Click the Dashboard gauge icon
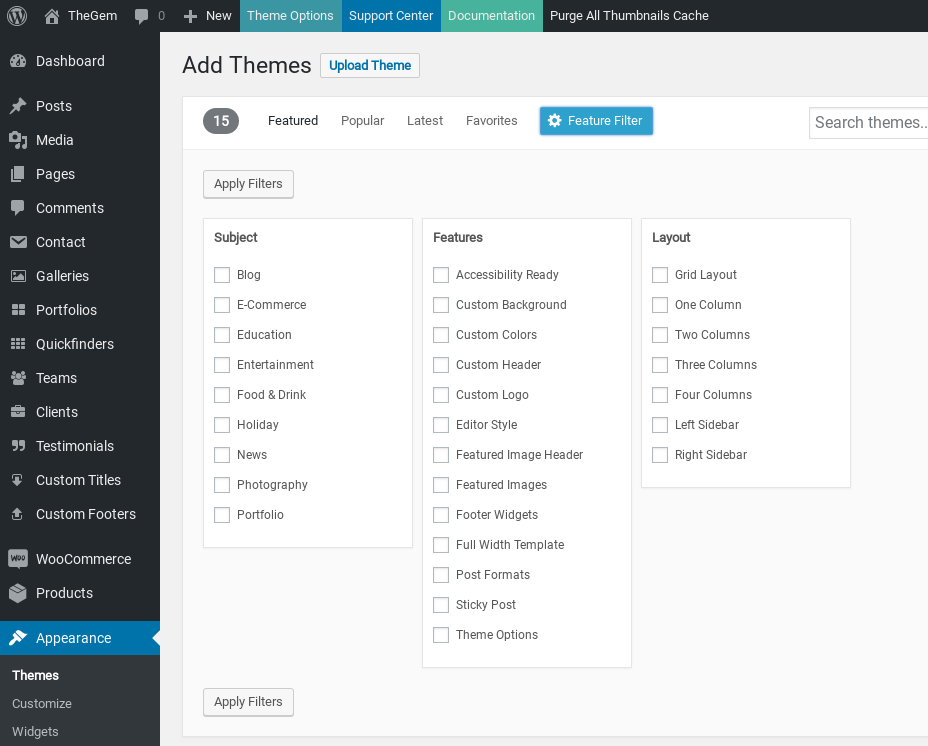Screen dimensions: 928x746 [18, 61]
